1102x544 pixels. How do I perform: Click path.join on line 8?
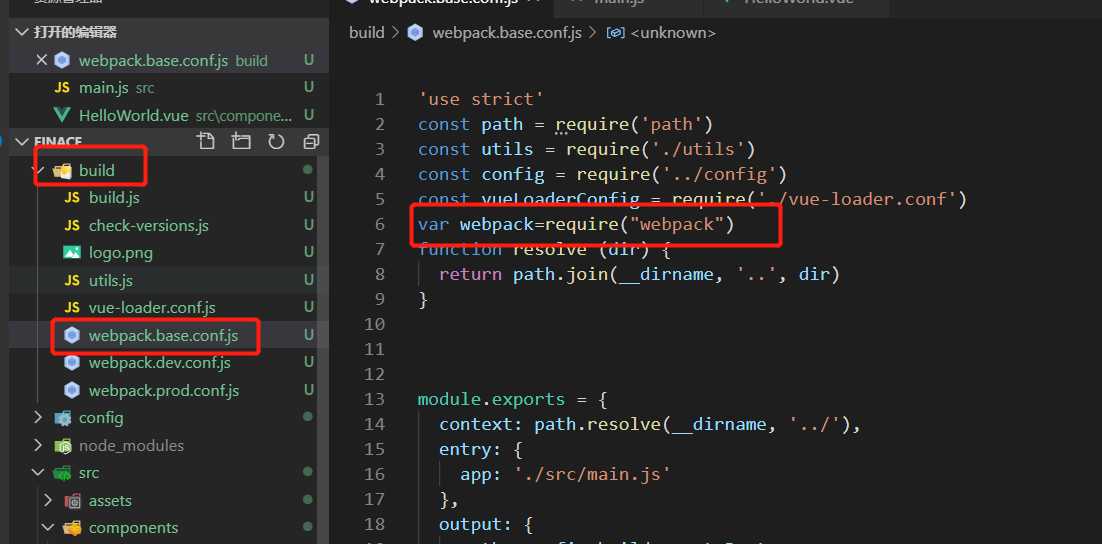(x=560, y=274)
